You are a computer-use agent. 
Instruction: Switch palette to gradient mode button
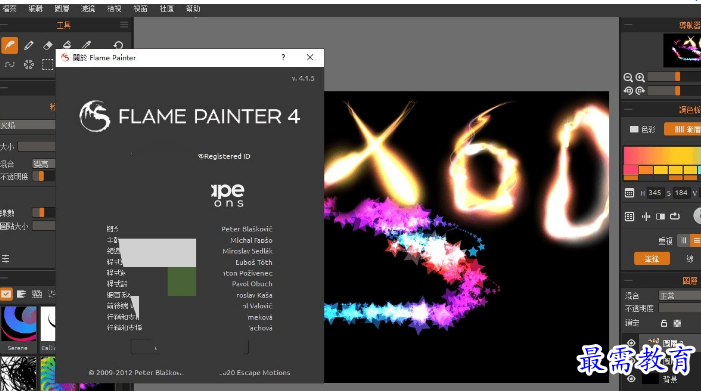tap(683, 129)
